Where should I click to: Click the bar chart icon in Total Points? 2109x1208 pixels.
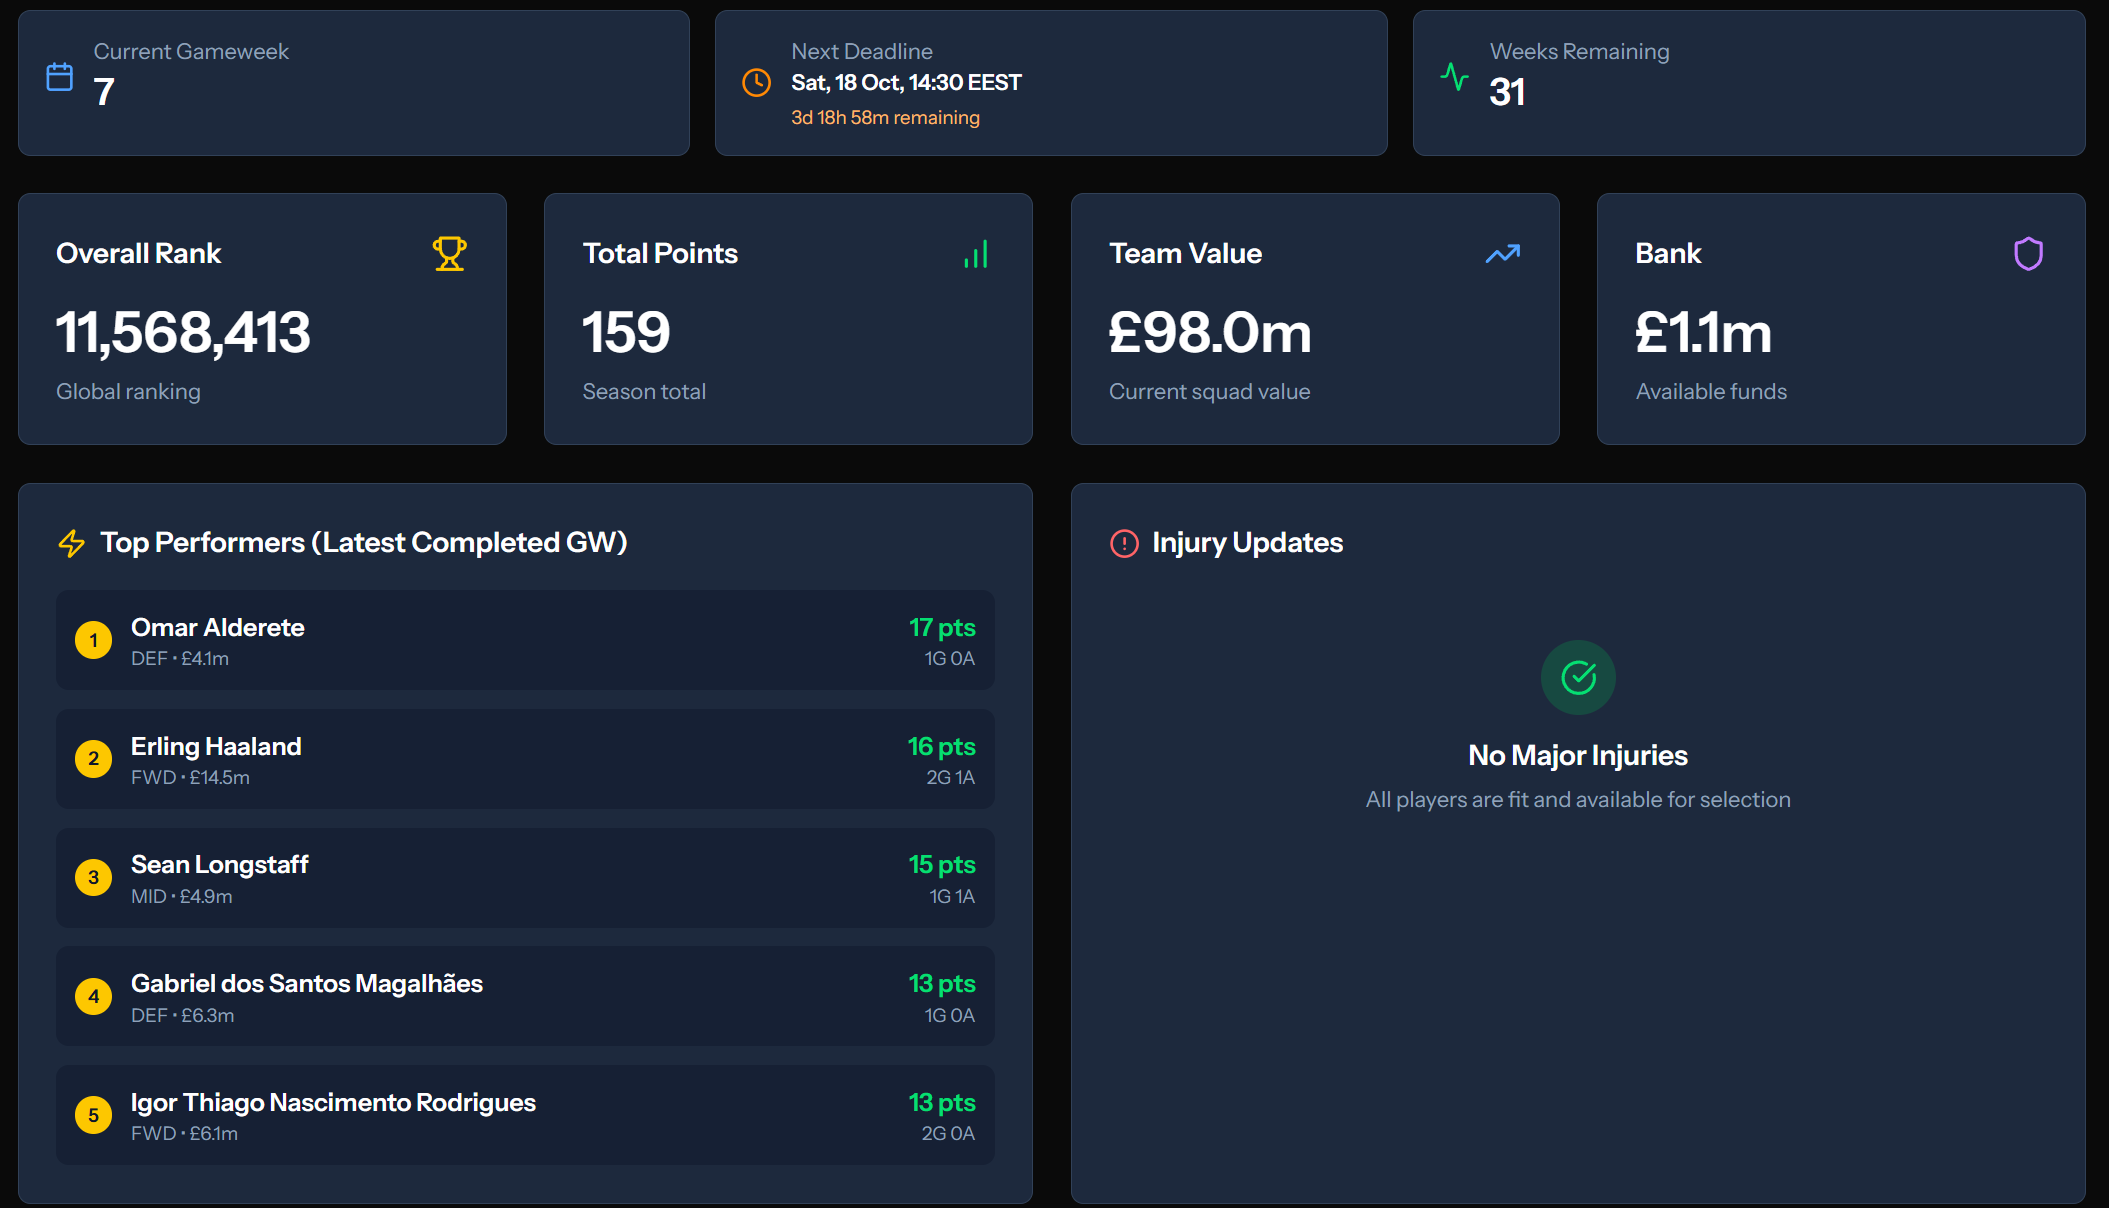tap(976, 254)
